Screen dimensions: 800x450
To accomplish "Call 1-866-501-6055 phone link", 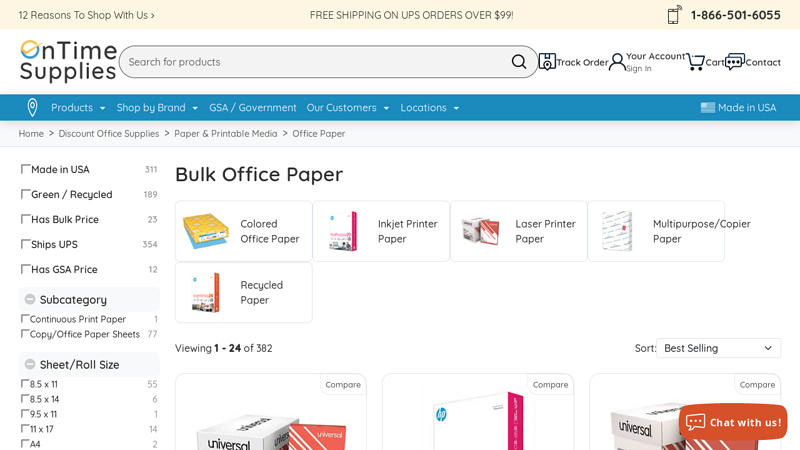I will [x=735, y=15].
